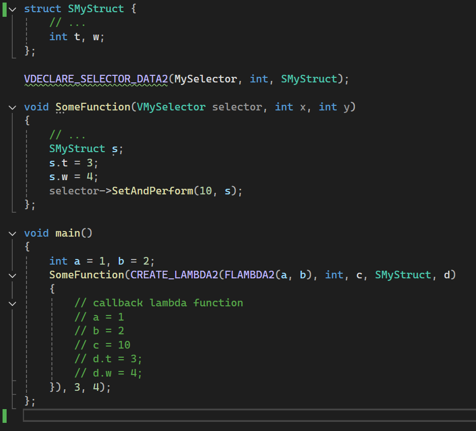This screenshot has width=476, height=431.
Task: Click the empty editor line at bottom
Action: (x=249, y=415)
